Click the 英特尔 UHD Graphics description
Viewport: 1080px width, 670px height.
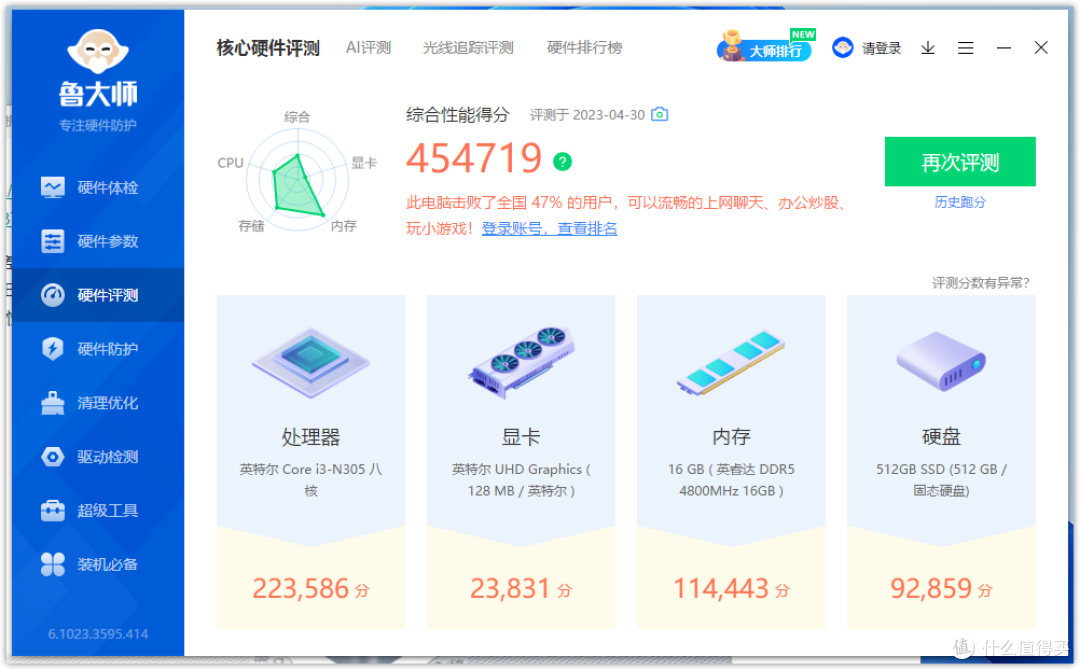(x=521, y=480)
